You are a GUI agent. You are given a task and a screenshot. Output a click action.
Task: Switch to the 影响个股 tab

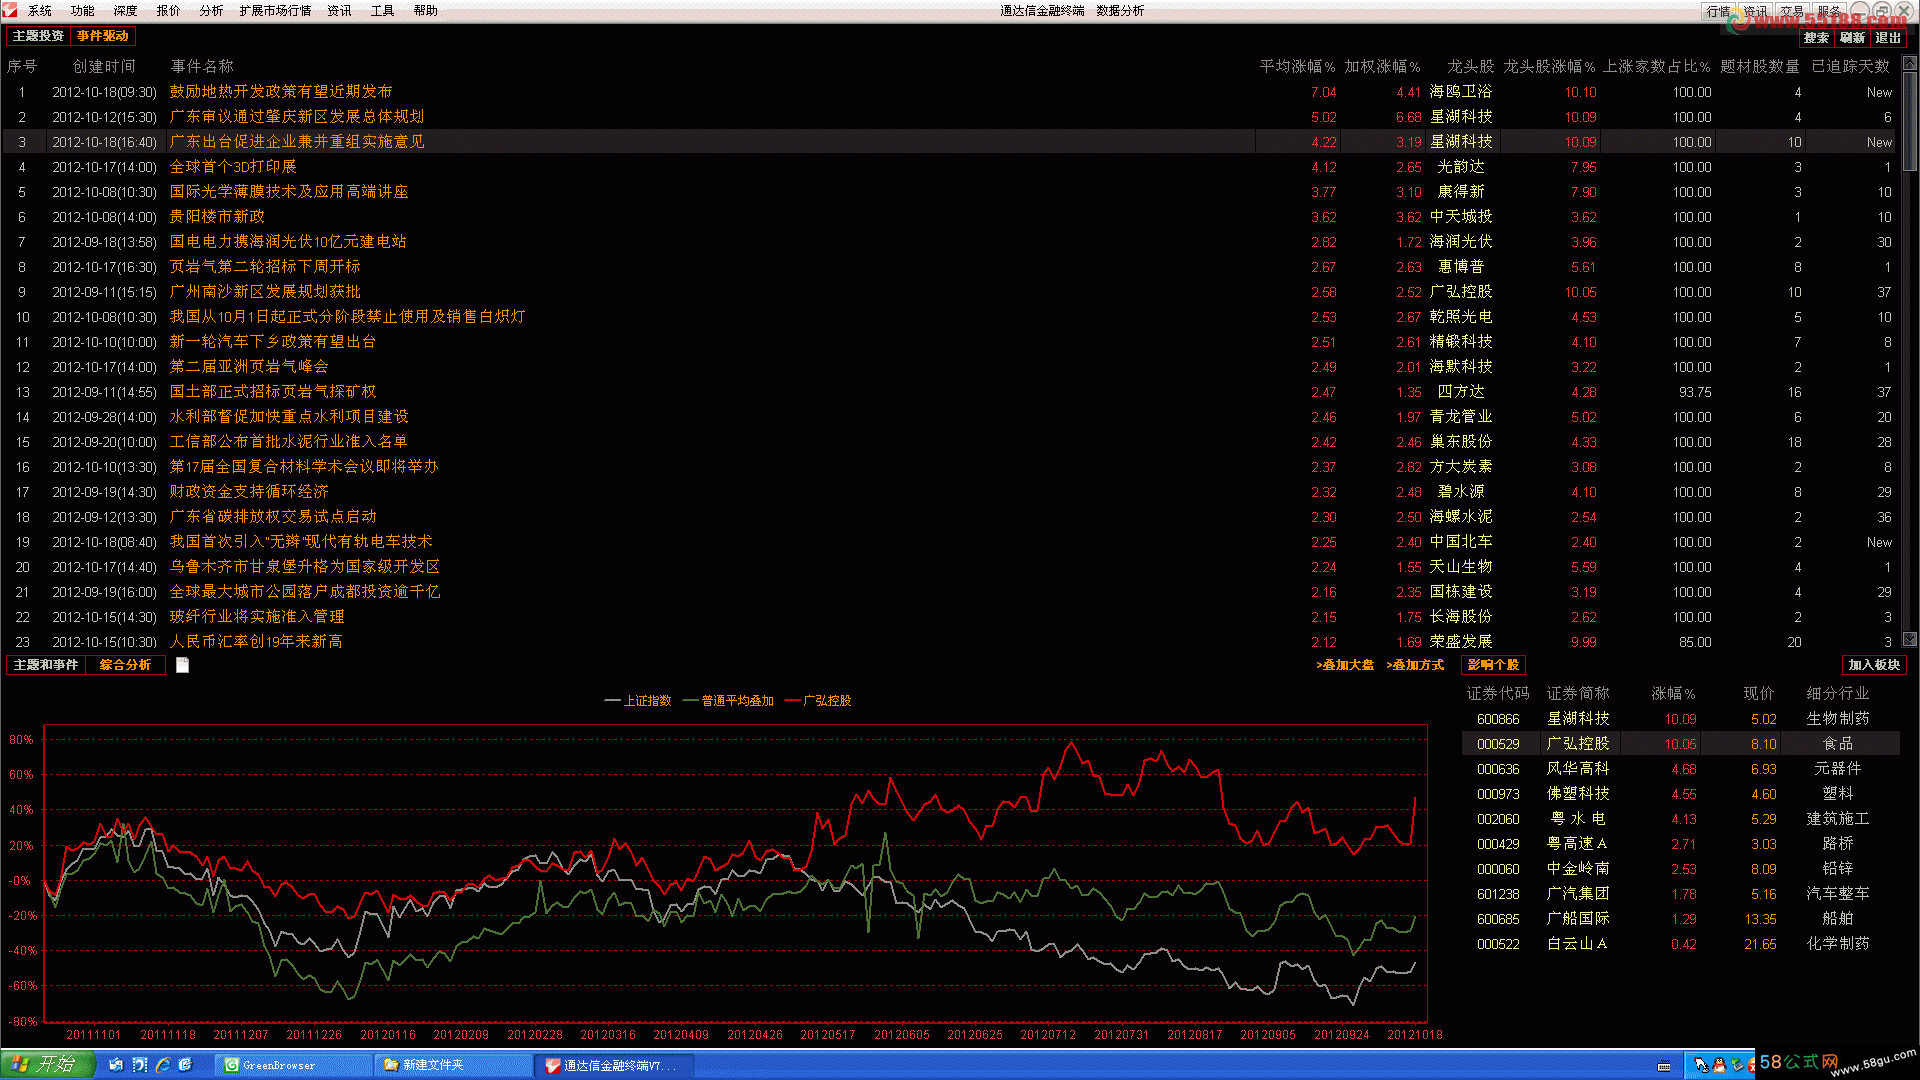coord(1494,665)
